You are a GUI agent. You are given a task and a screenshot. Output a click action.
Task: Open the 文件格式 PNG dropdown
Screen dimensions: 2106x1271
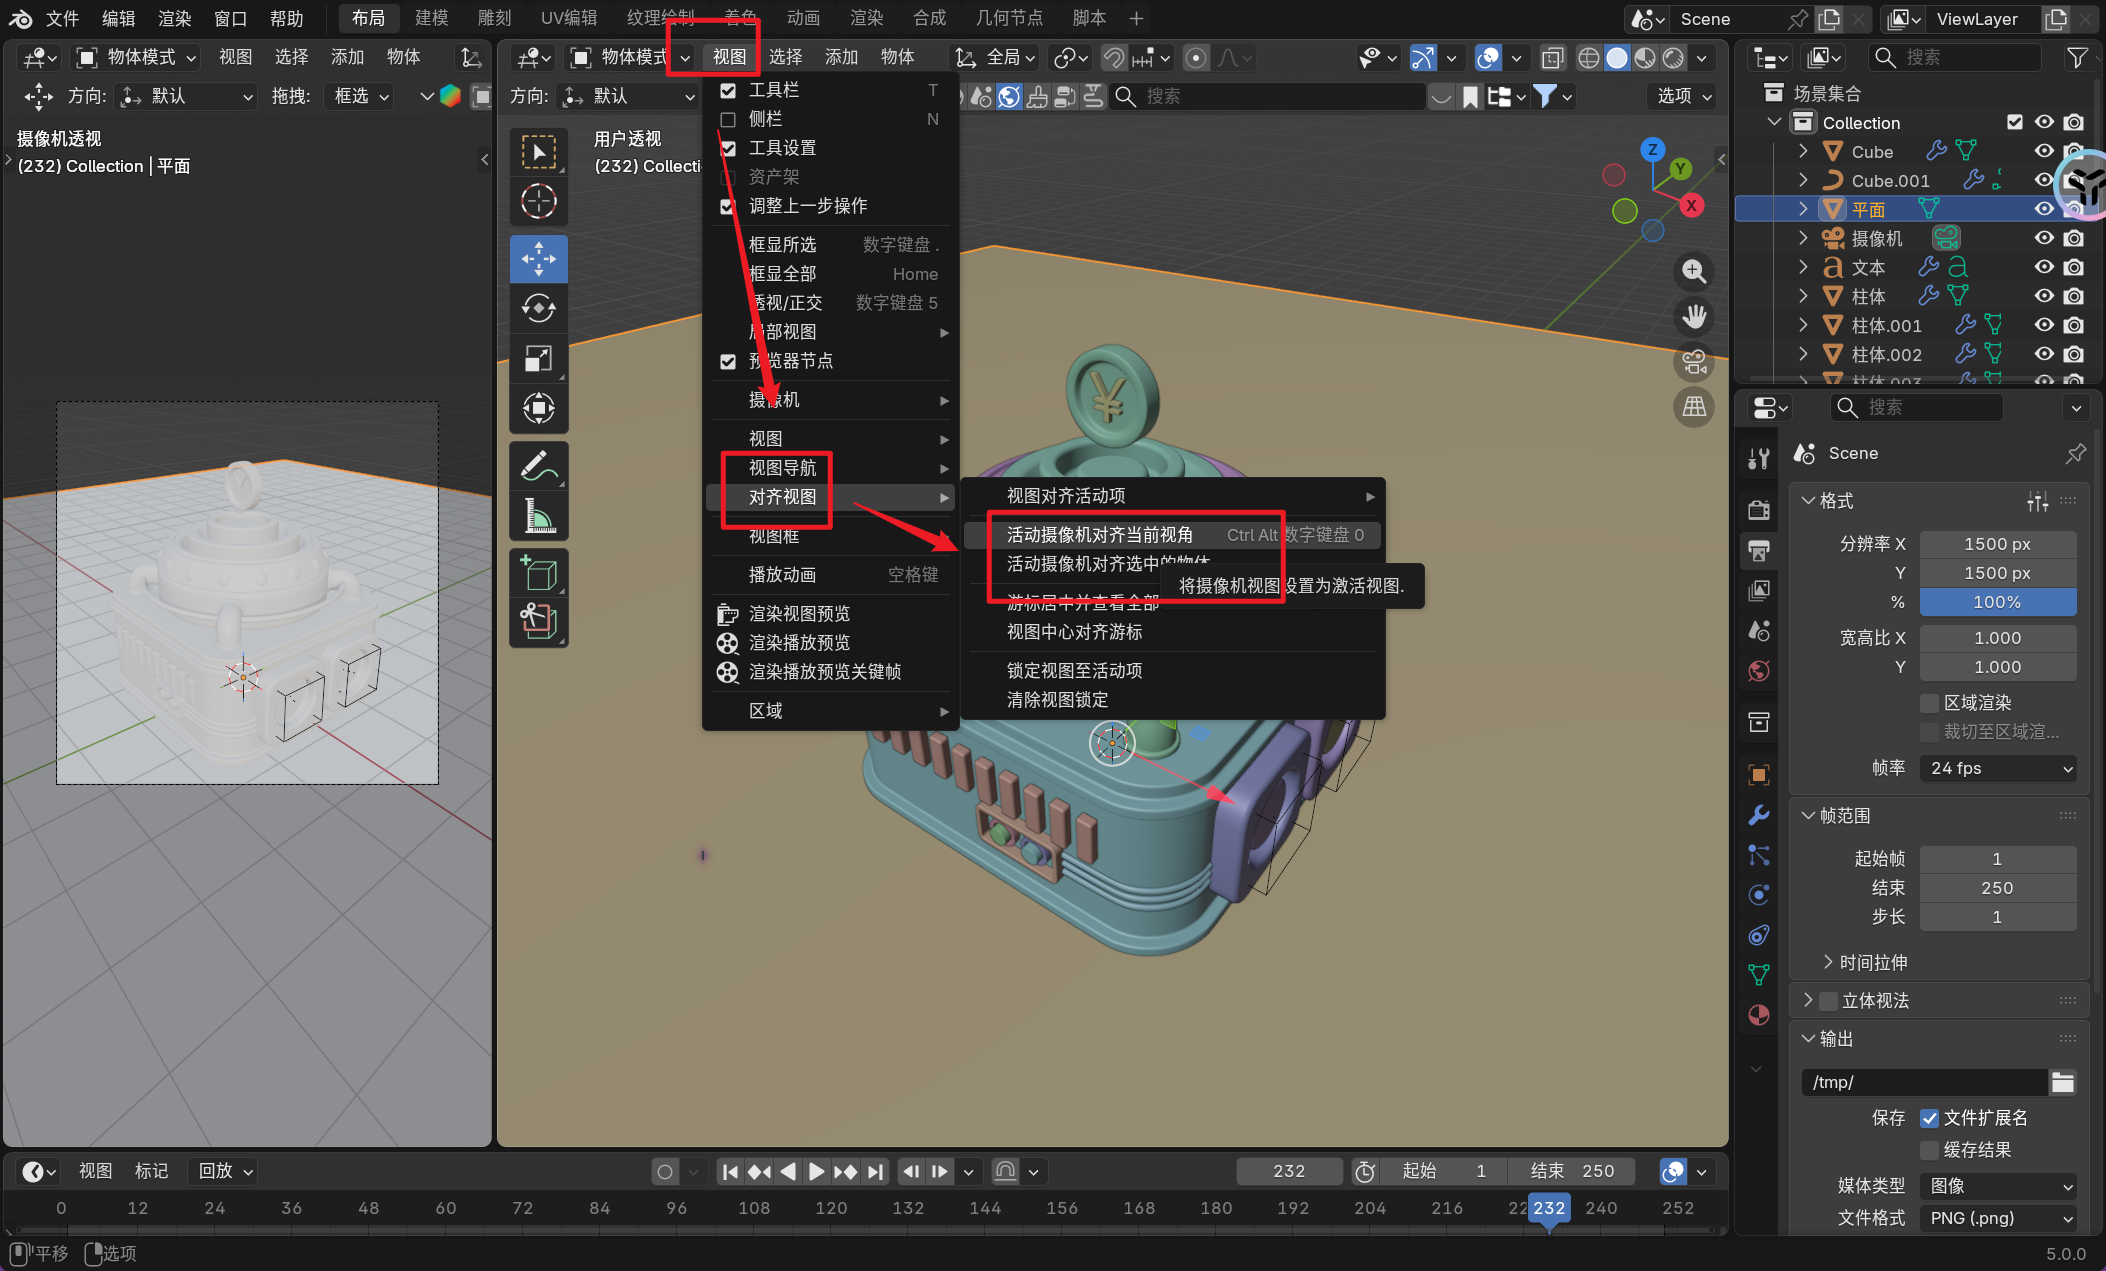tap(1998, 1218)
